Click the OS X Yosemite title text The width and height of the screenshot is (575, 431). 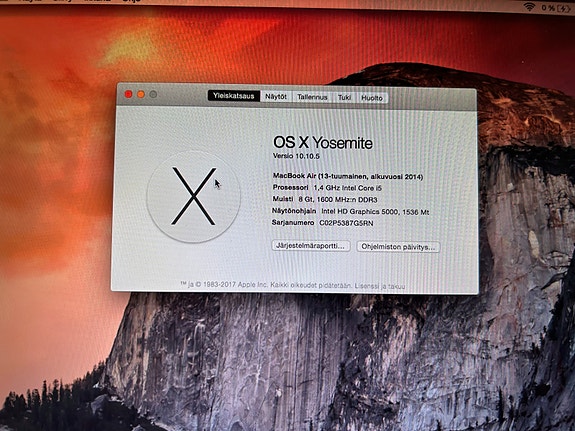click(323, 143)
